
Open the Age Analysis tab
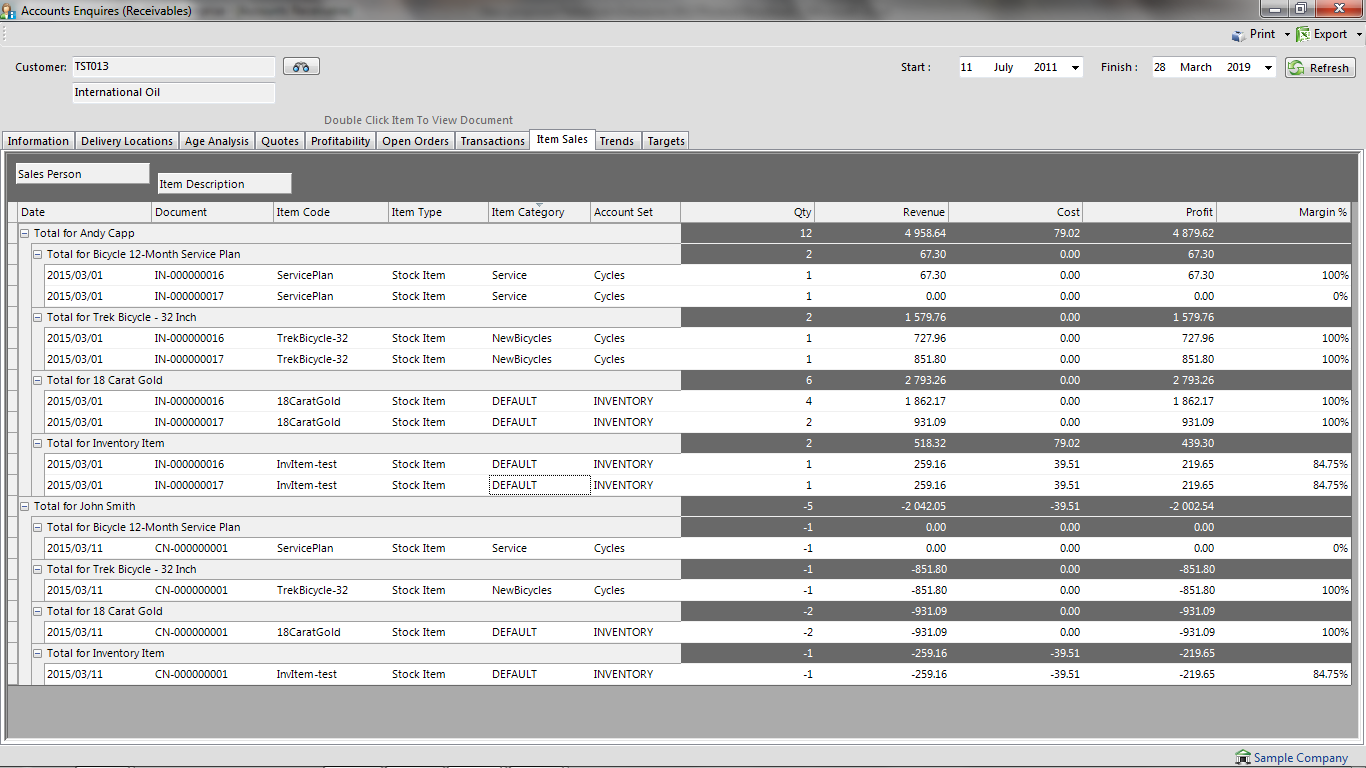coord(216,141)
